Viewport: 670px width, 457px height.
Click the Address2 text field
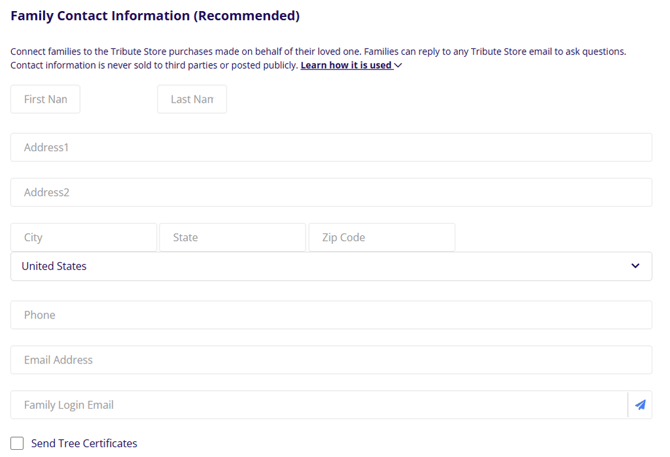point(331,192)
